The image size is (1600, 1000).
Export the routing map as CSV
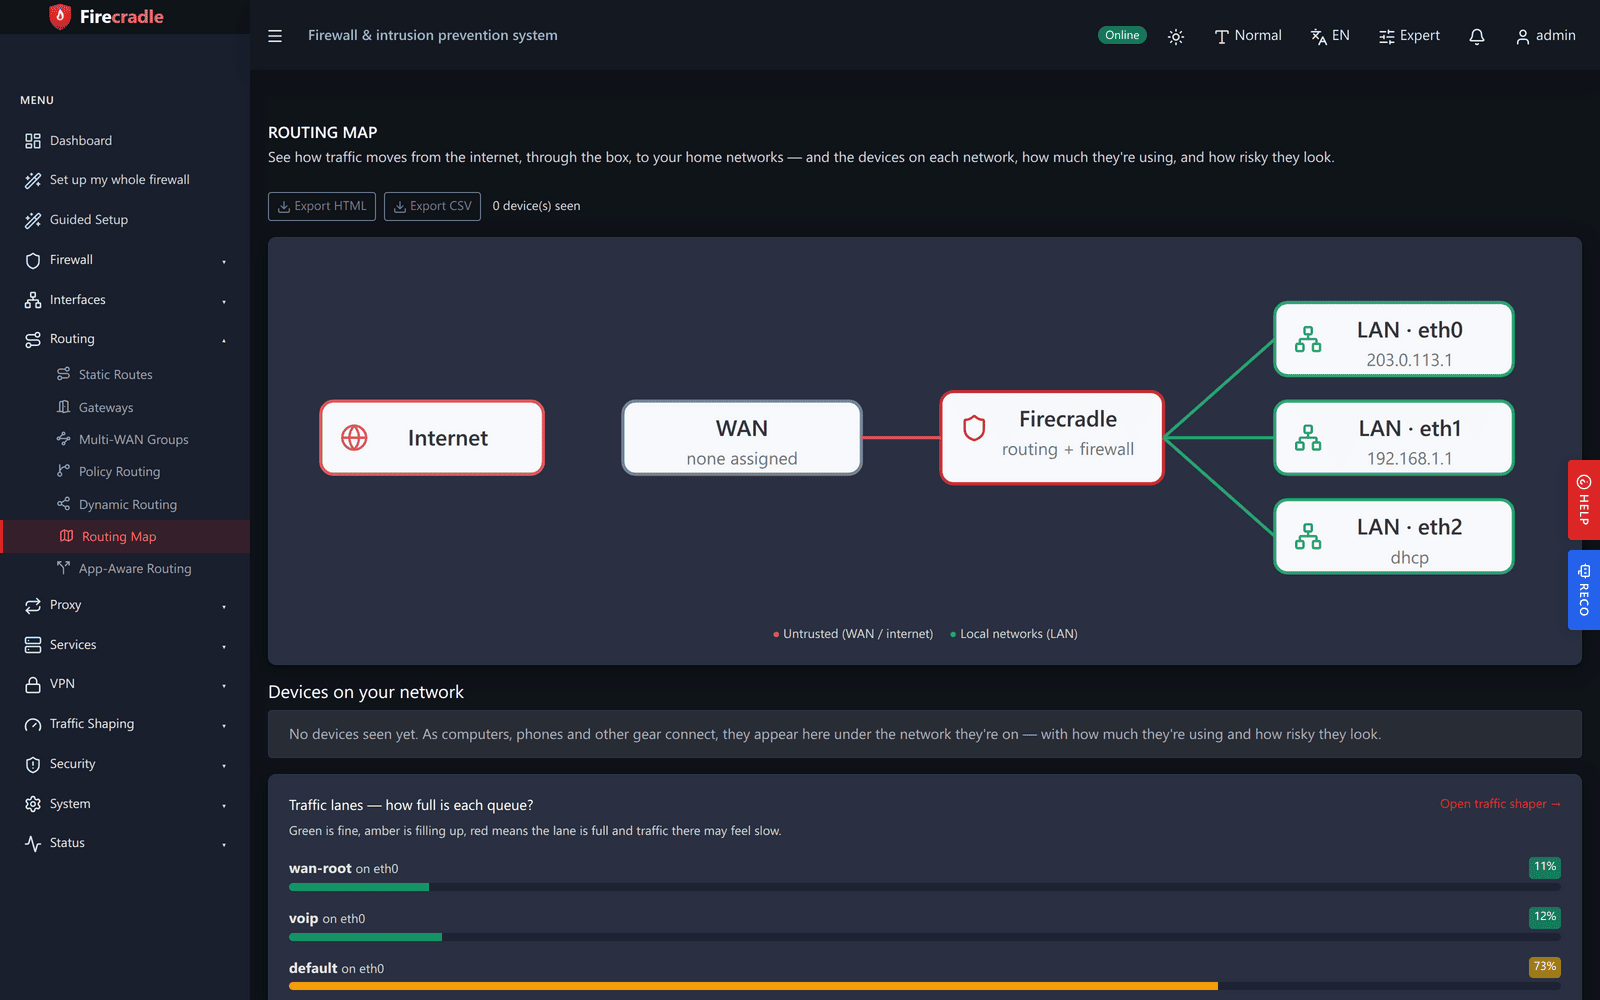(432, 206)
